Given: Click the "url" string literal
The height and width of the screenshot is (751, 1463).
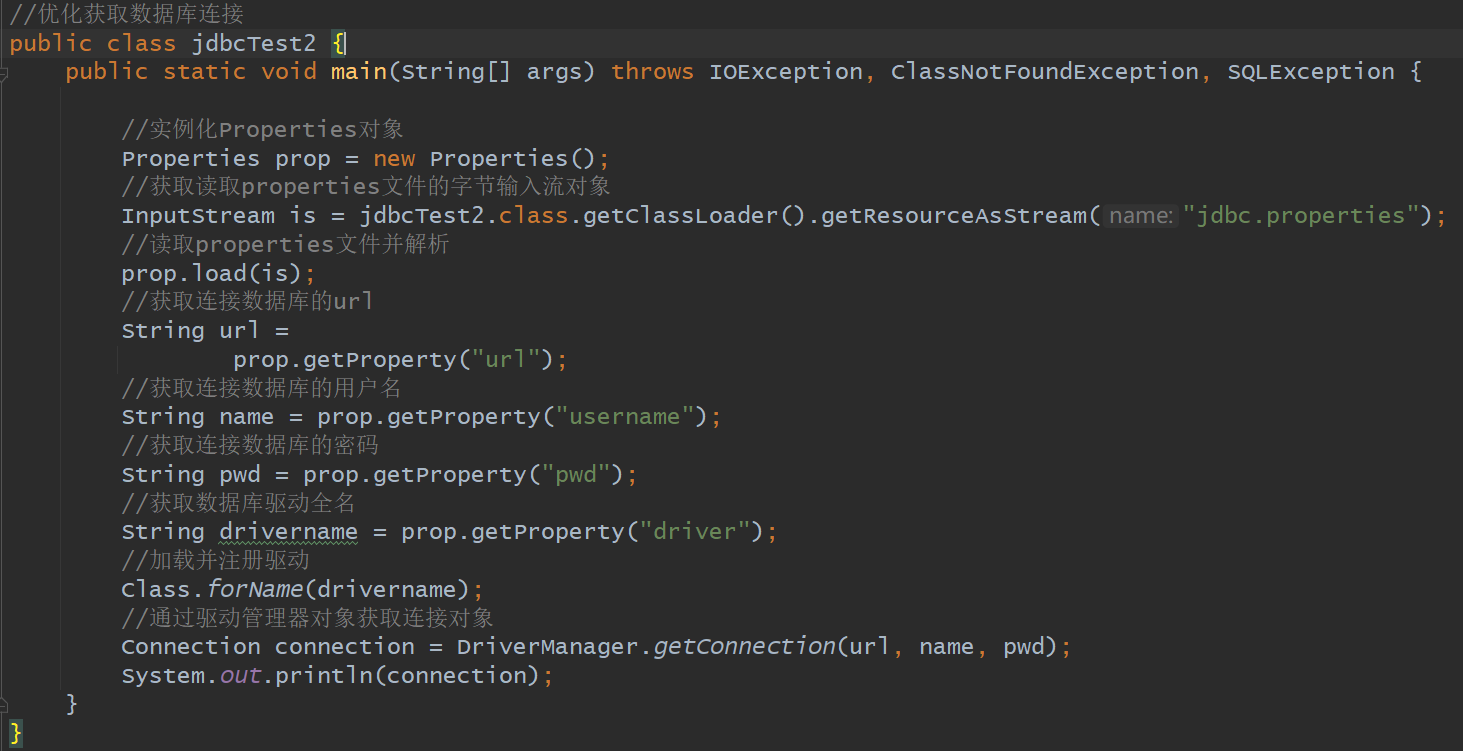Looking at the screenshot, I should (506, 359).
